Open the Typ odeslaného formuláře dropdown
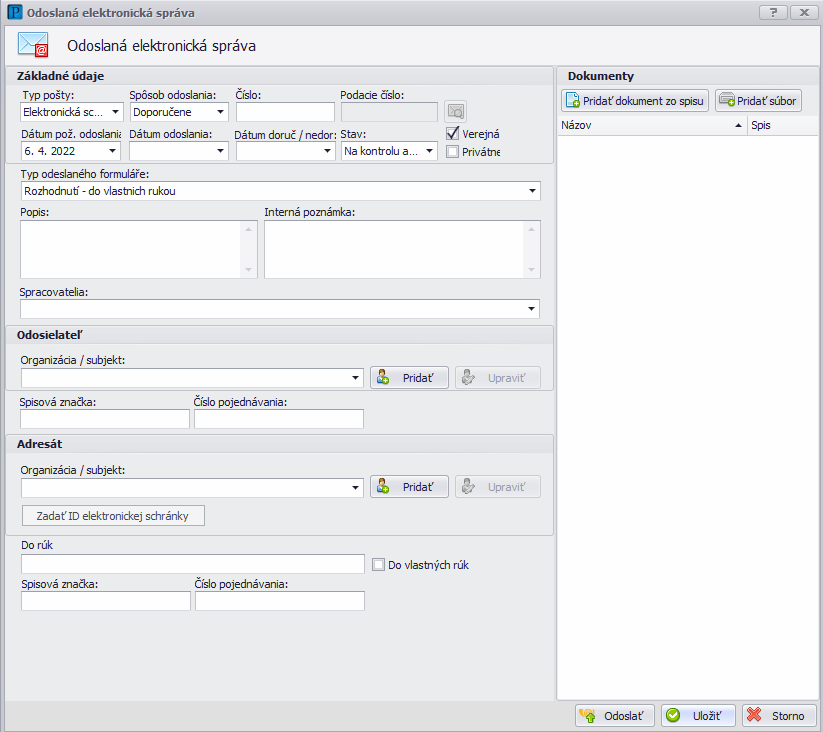823x732 pixels. click(x=532, y=191)
